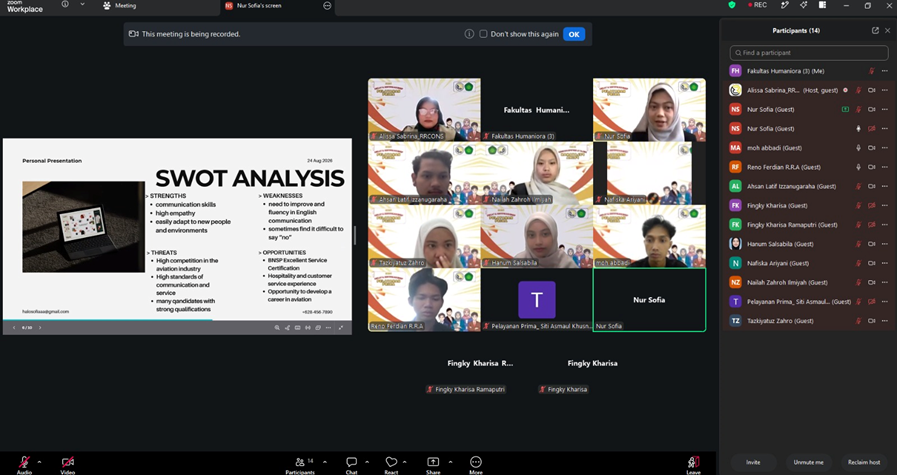Expand share options arrow beside Share
The width and height of the screenshot is (897, 475).
pos(450,462)
